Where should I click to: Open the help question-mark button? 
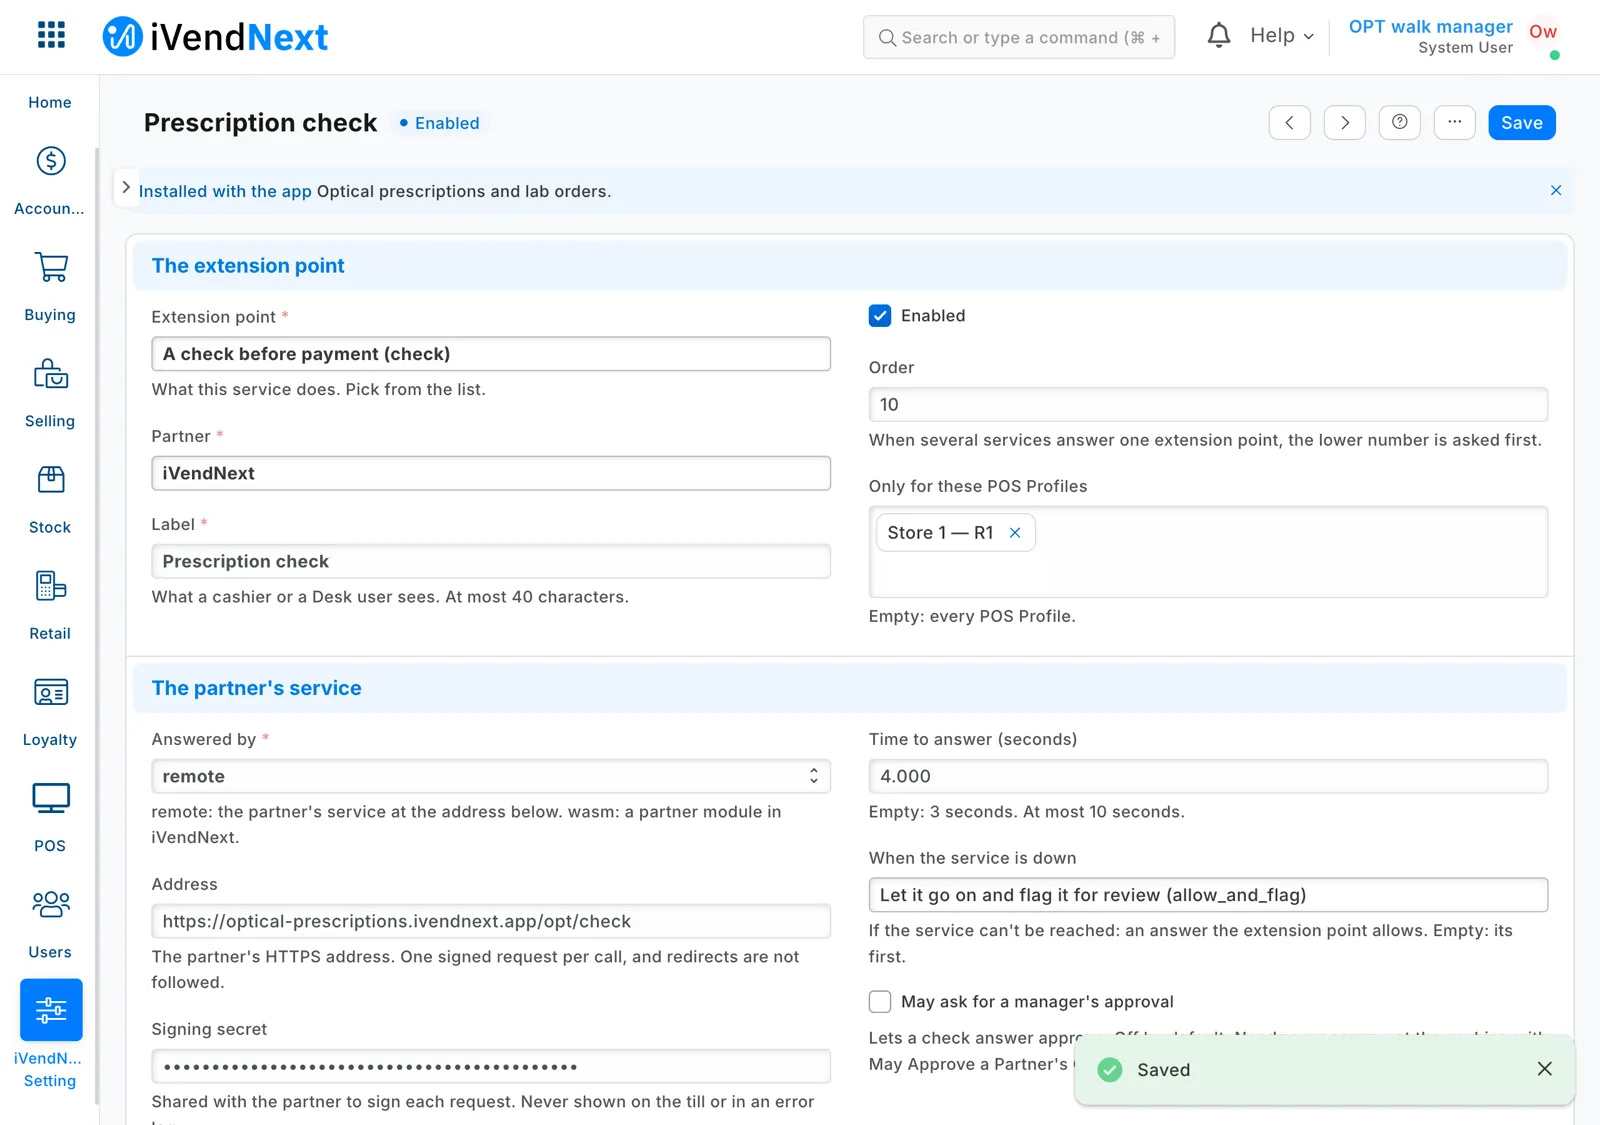1400,123
